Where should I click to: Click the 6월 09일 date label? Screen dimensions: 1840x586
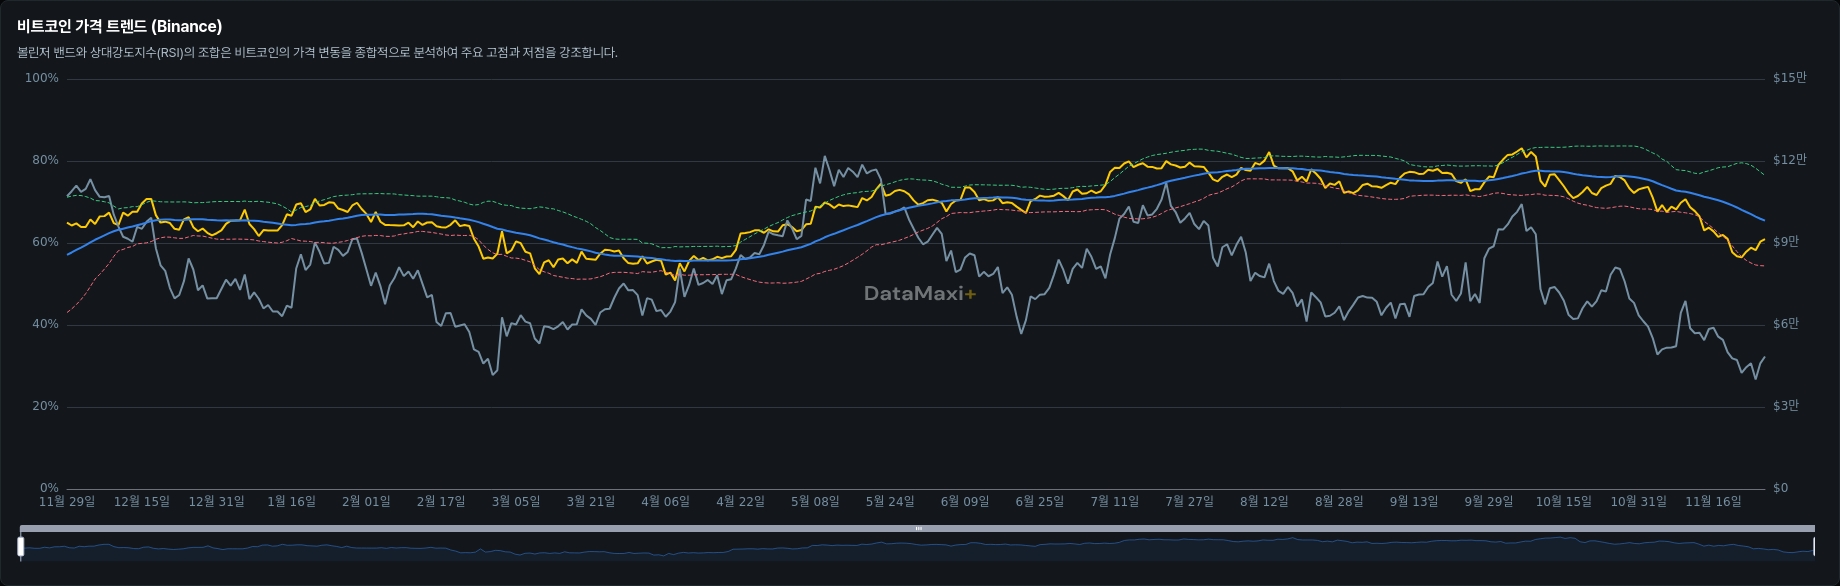(965, 502)
